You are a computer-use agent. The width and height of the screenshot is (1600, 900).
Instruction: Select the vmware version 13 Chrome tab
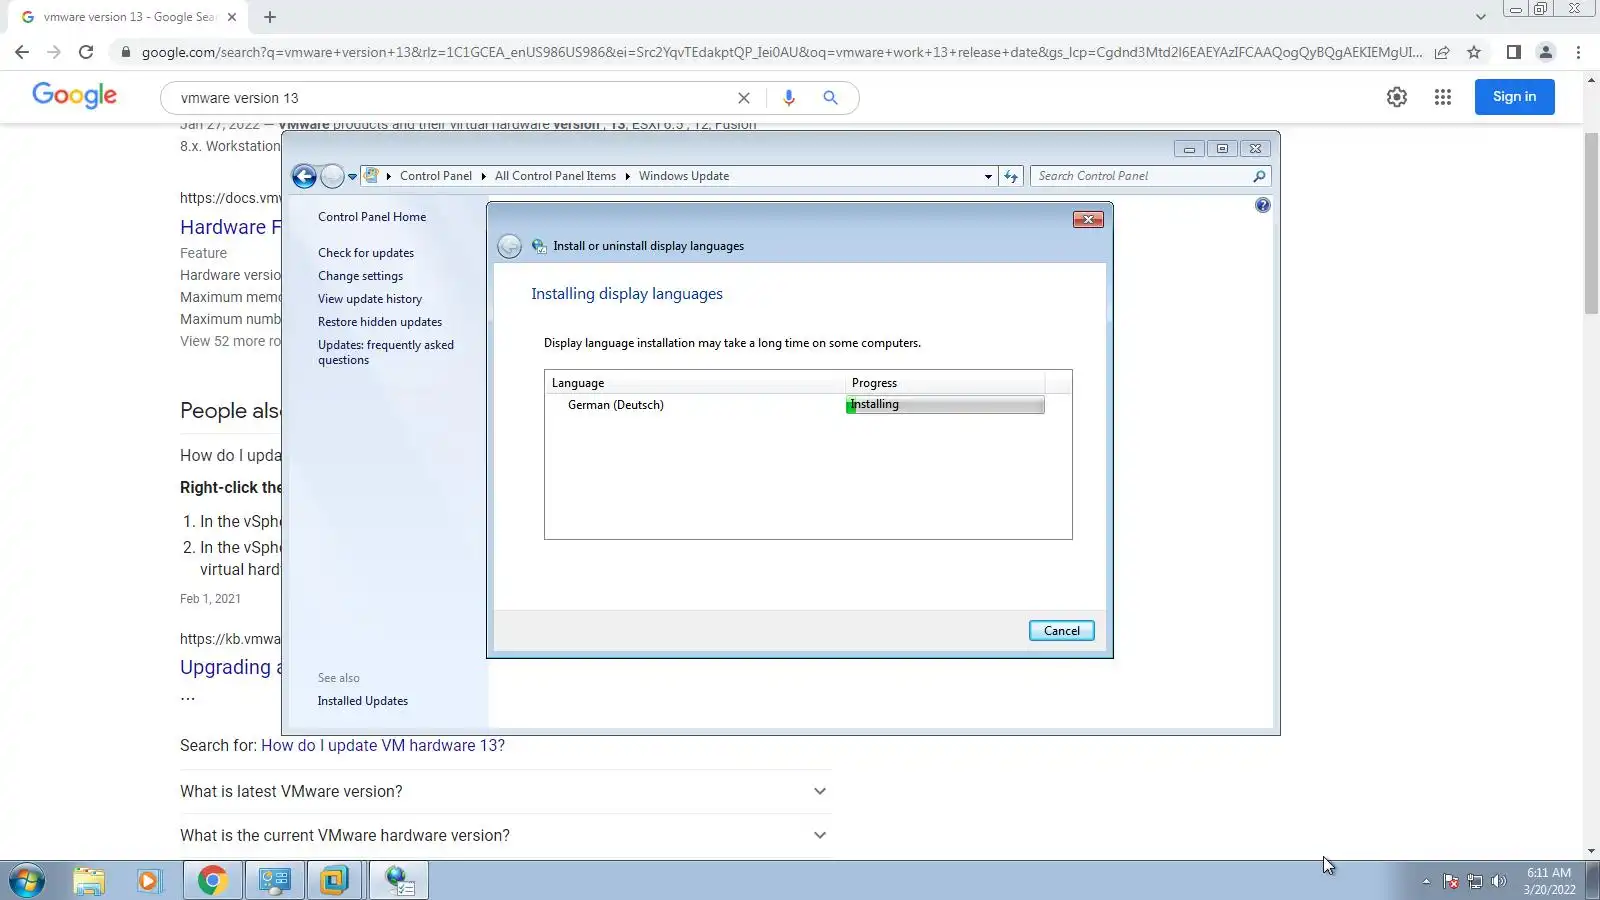coord(129,17)
